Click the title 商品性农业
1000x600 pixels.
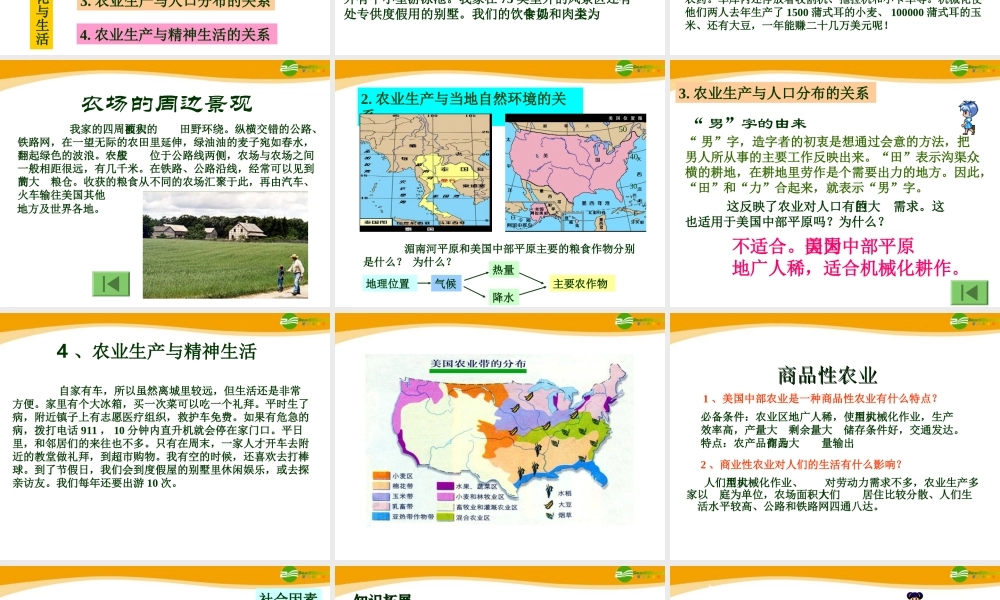pyautogui.click(x=828, y=376)
